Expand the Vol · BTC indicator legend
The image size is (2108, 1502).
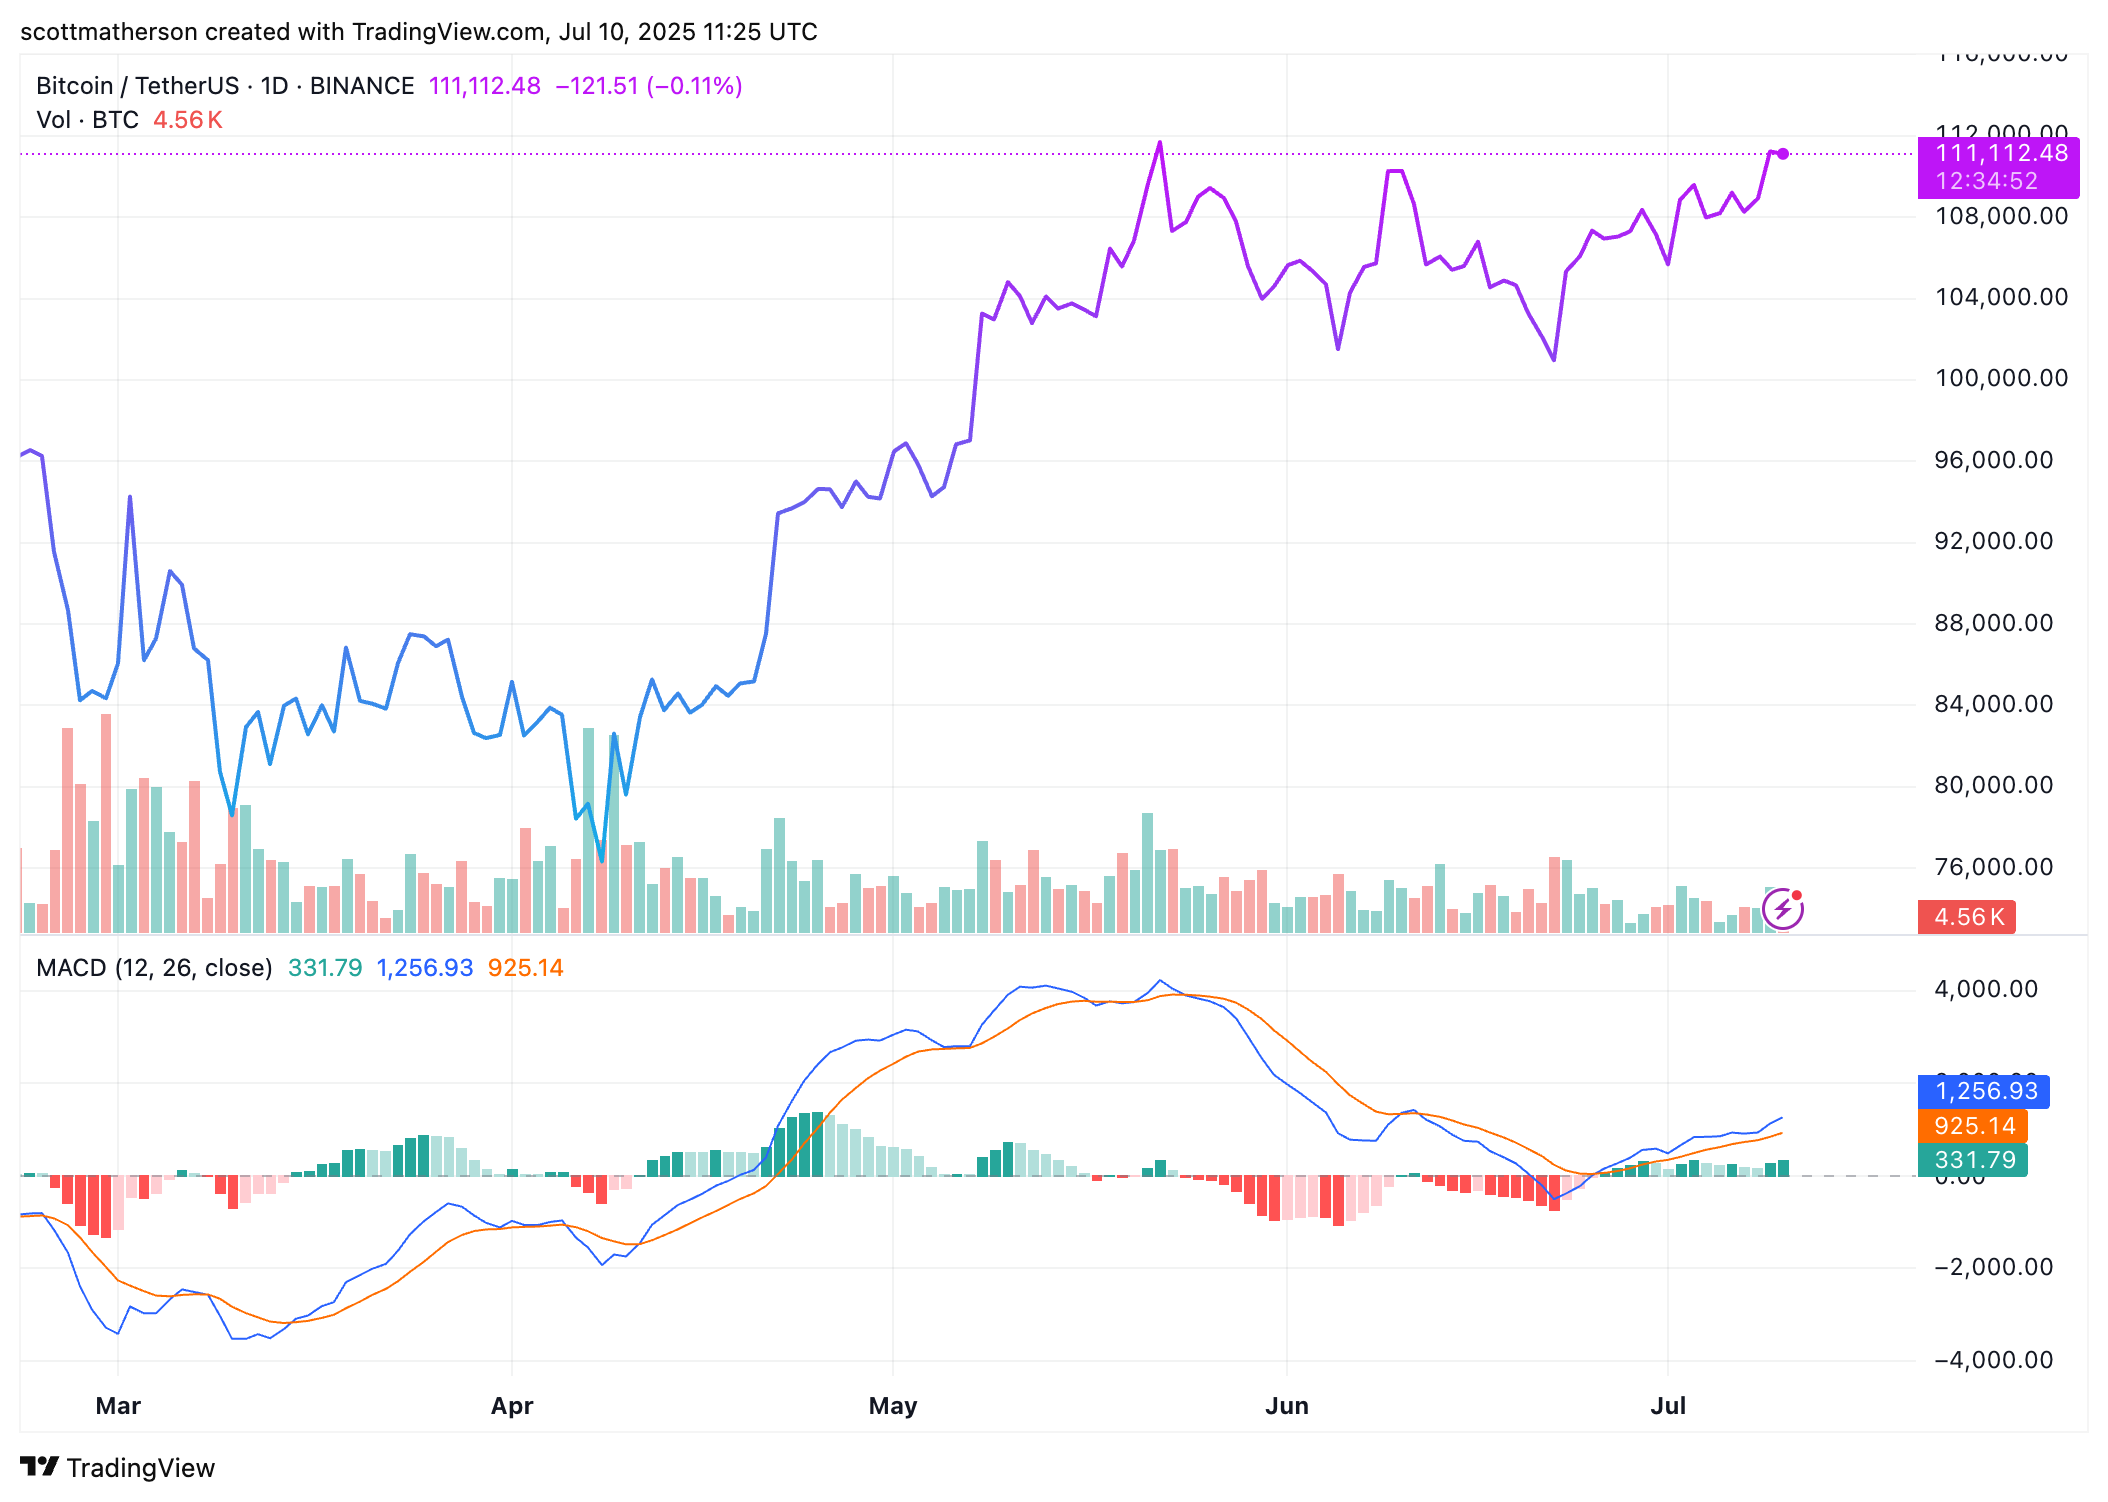[88, 120]
